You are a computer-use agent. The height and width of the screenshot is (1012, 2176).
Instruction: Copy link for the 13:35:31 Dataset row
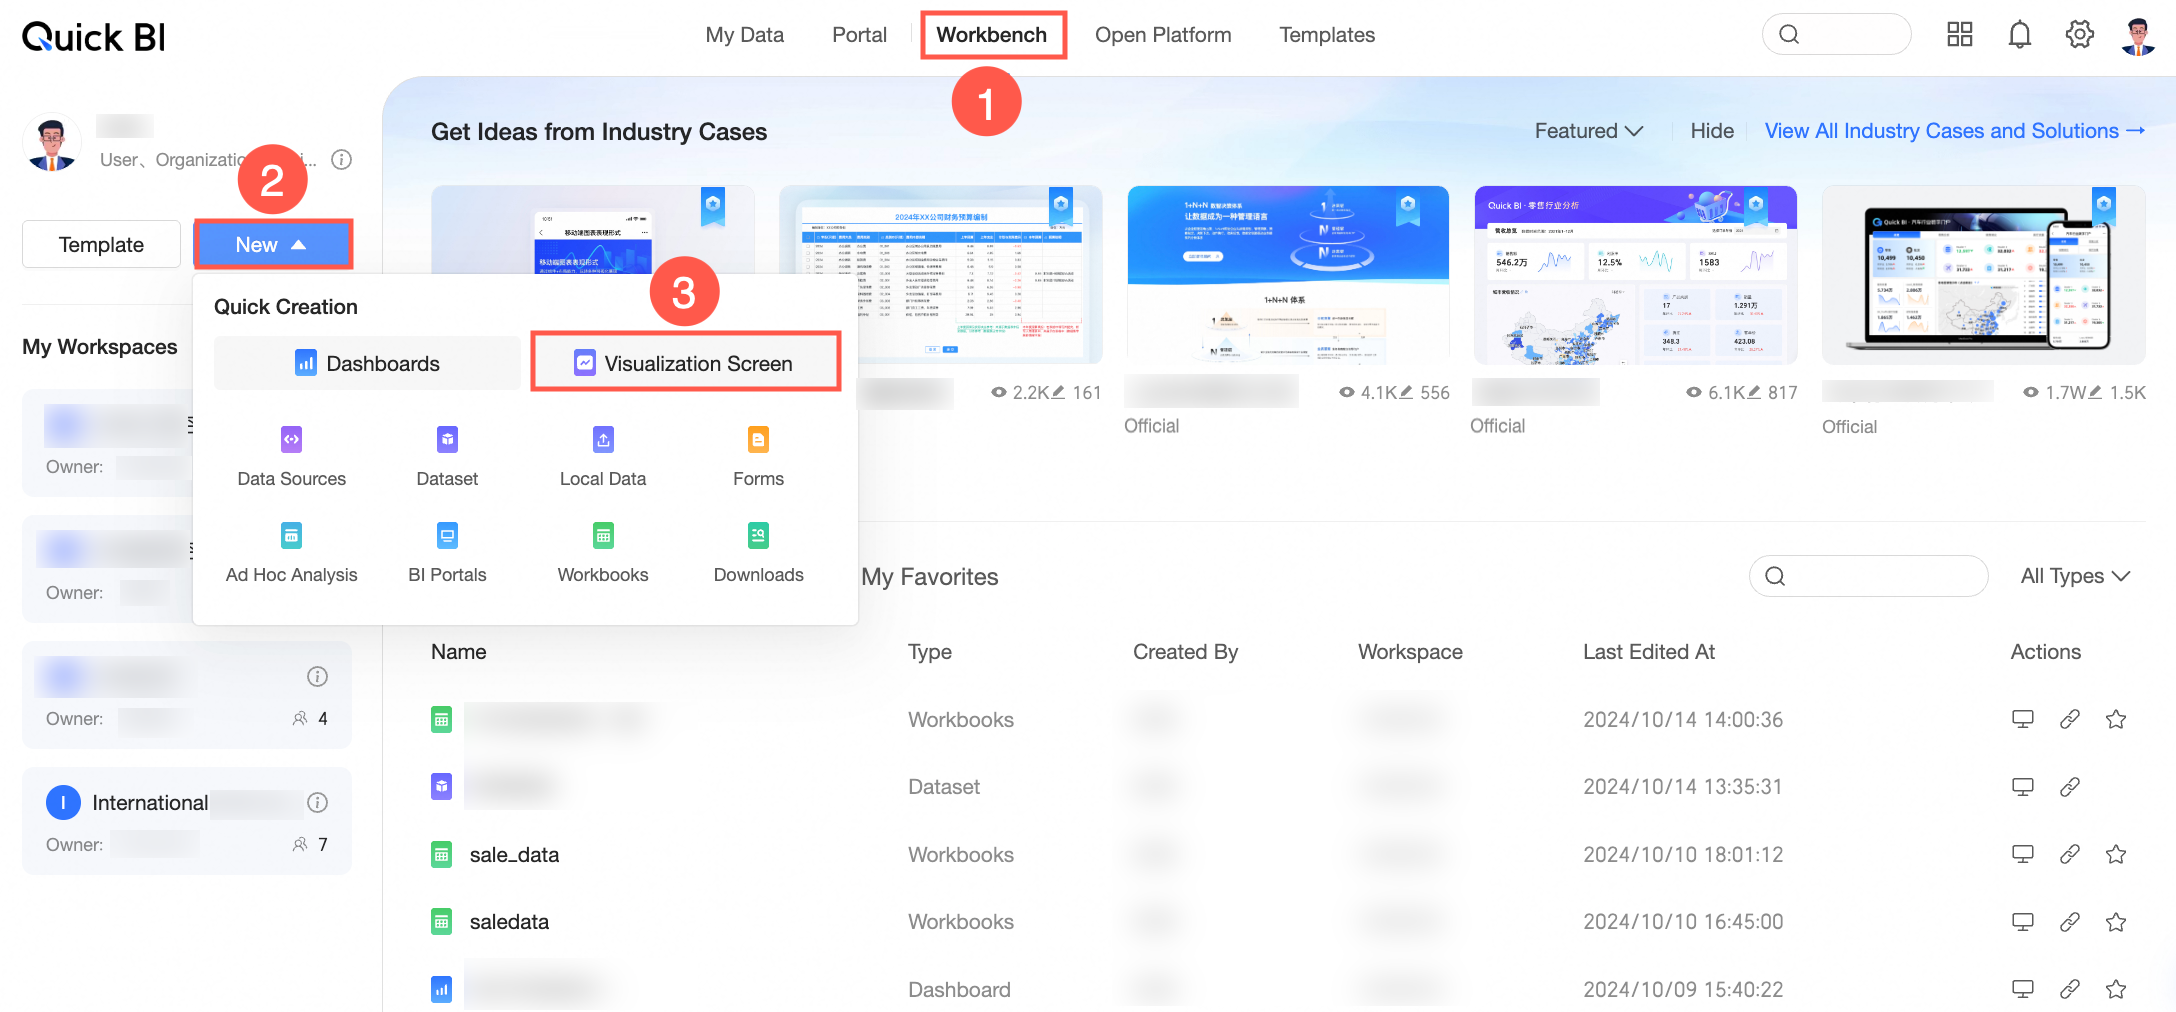pyautogui.click(x=2069, y=787)
